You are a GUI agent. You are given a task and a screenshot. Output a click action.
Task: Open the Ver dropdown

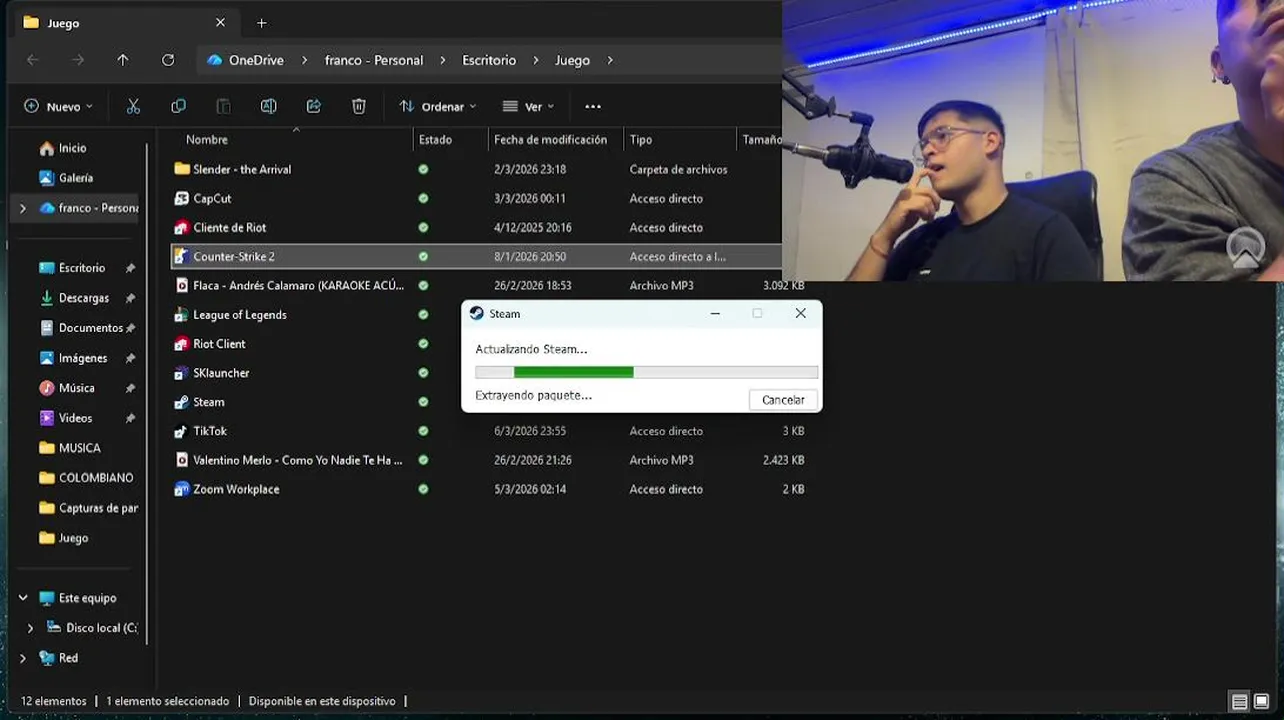(528, 107)
